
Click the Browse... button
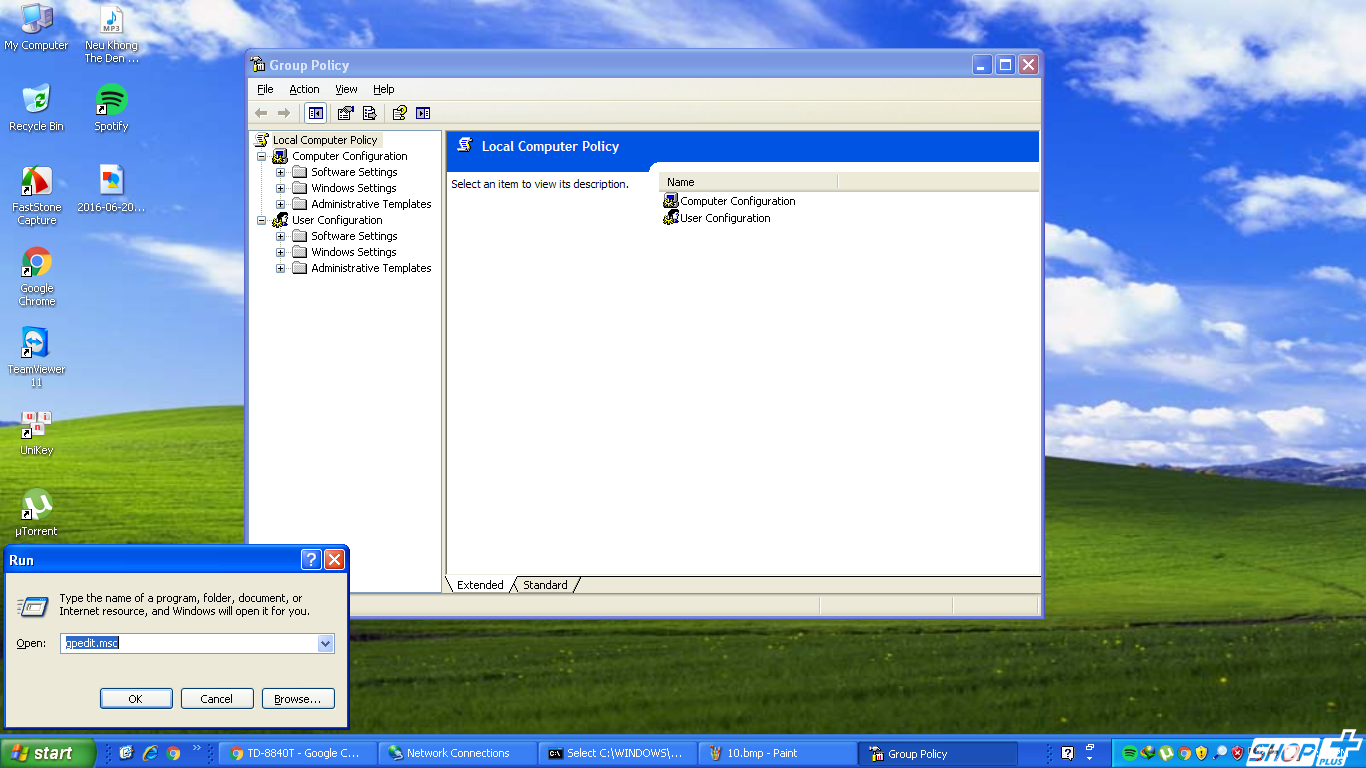click(x=298, y=699)
